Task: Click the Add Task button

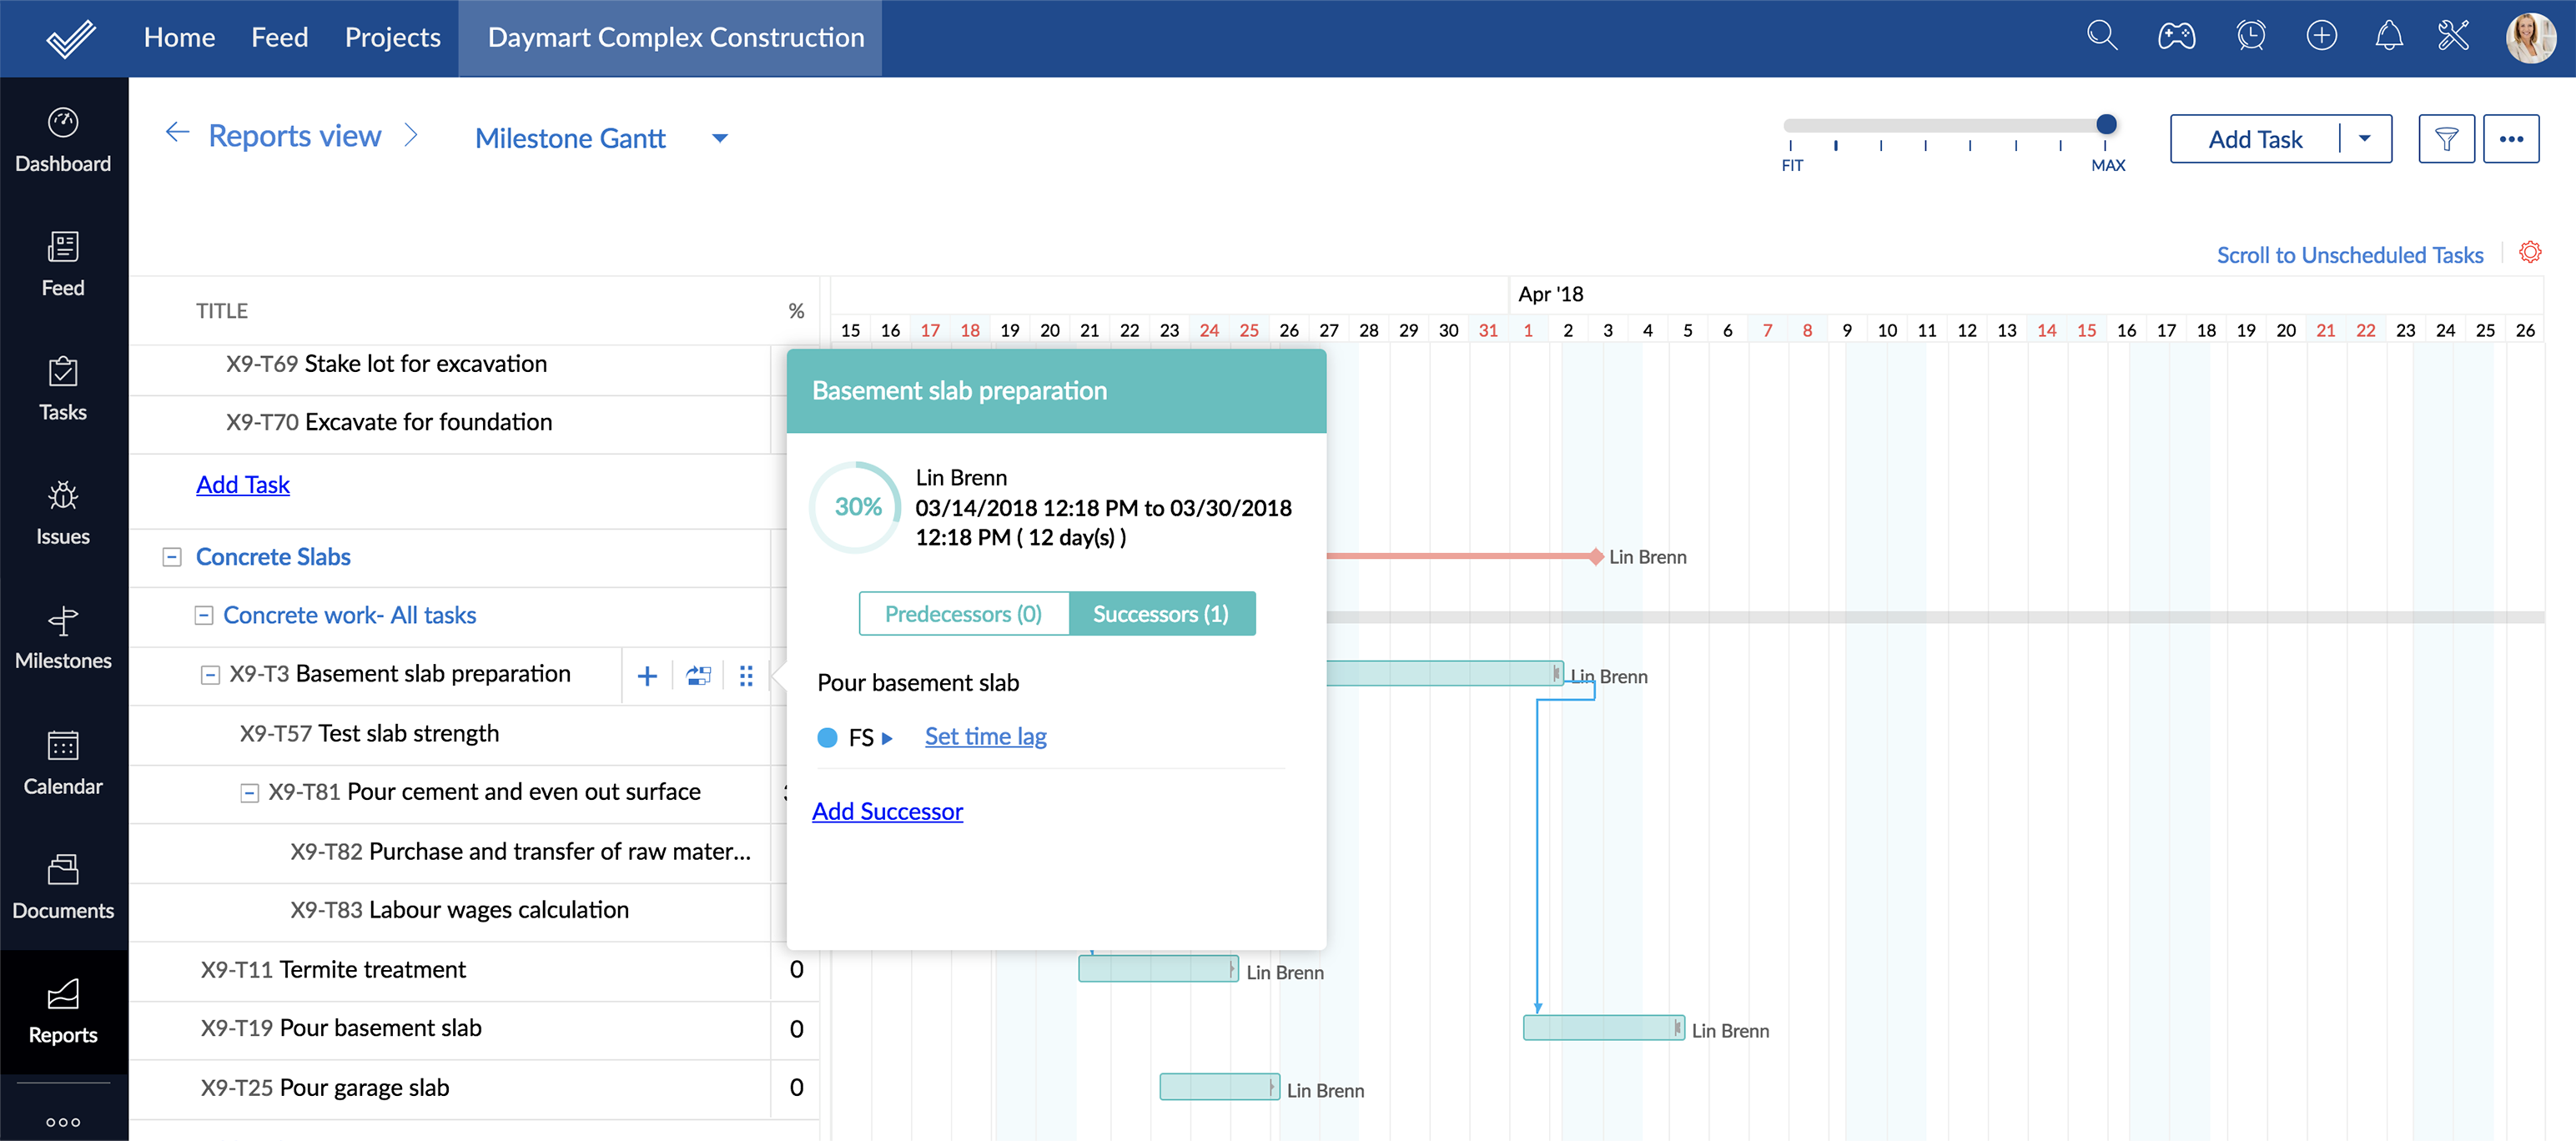Action: (2257, 138)
